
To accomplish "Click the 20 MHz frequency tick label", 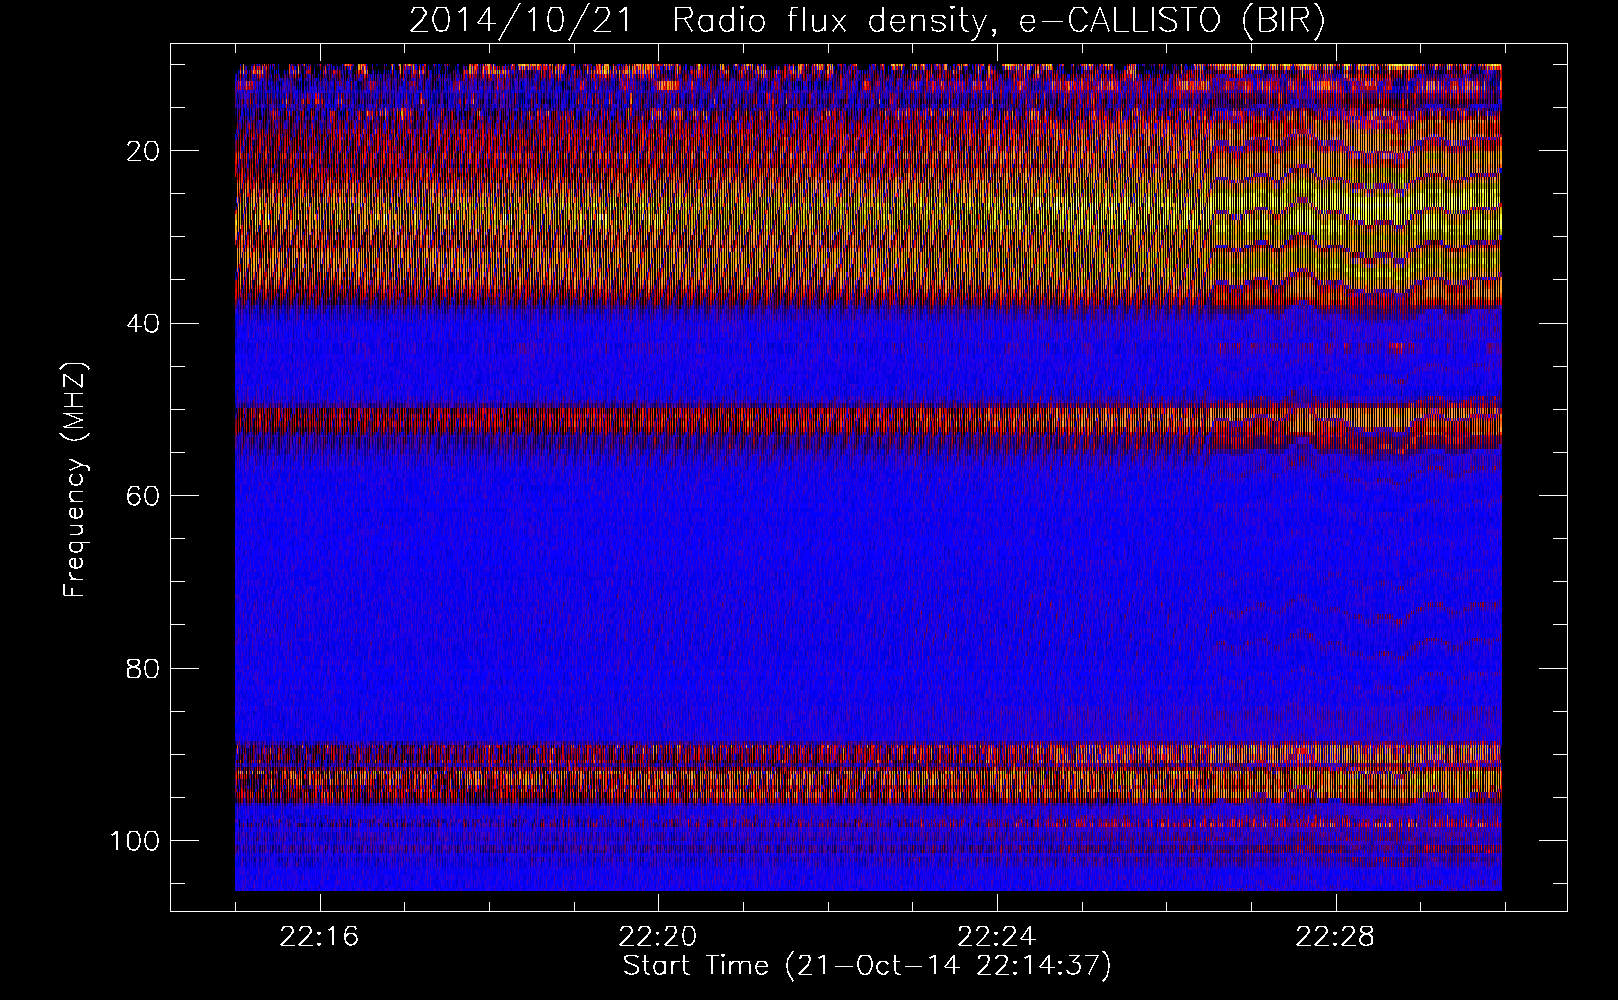I will tap(144, 151).
